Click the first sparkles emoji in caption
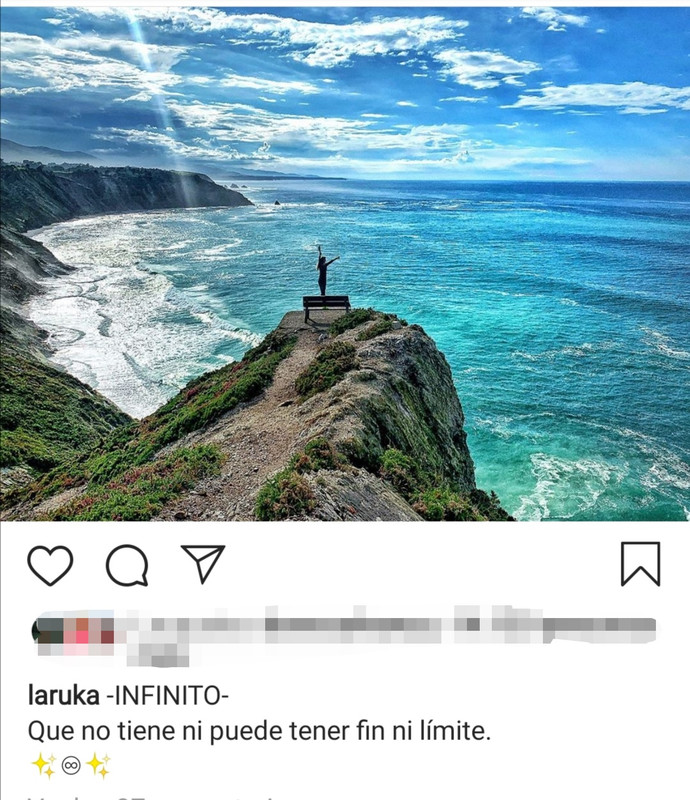The image size is (690, 800). (43, 766)
